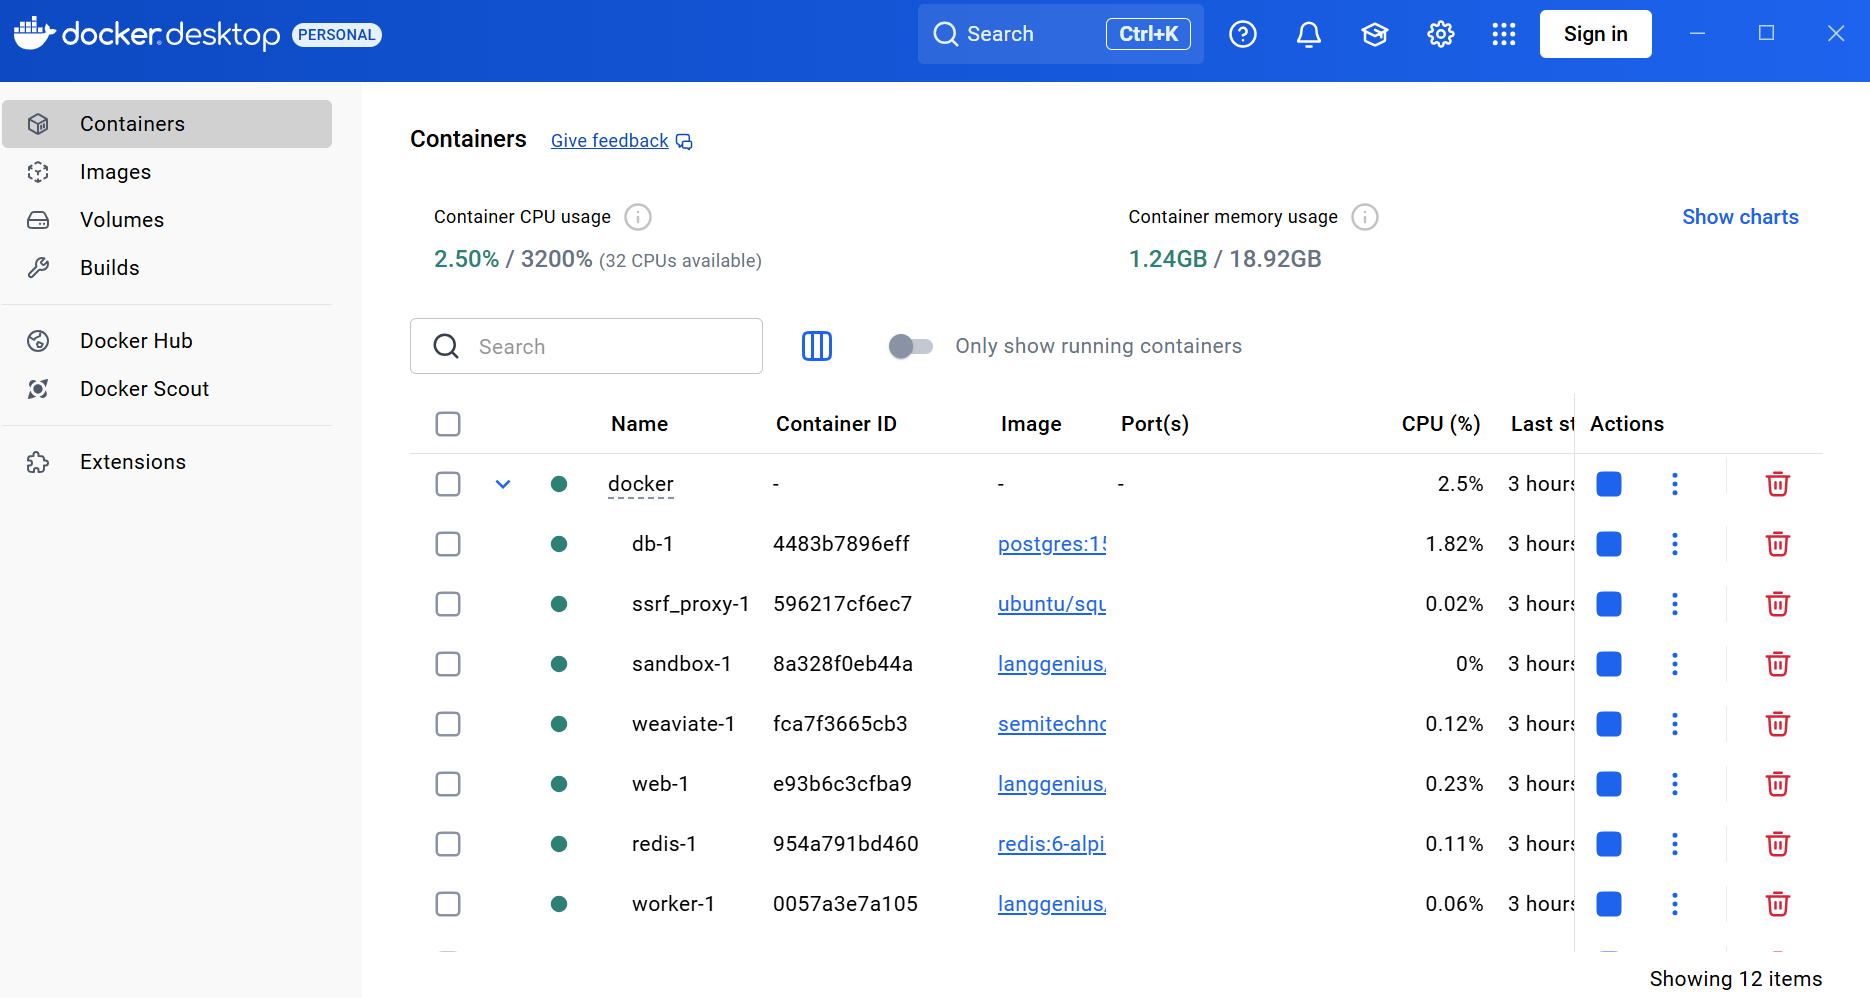This screenshot has width=1870, height=998.
Task: Stop the ssrf_proxy-1 container
Action: pyautogui.click(x=1609, y=604)
